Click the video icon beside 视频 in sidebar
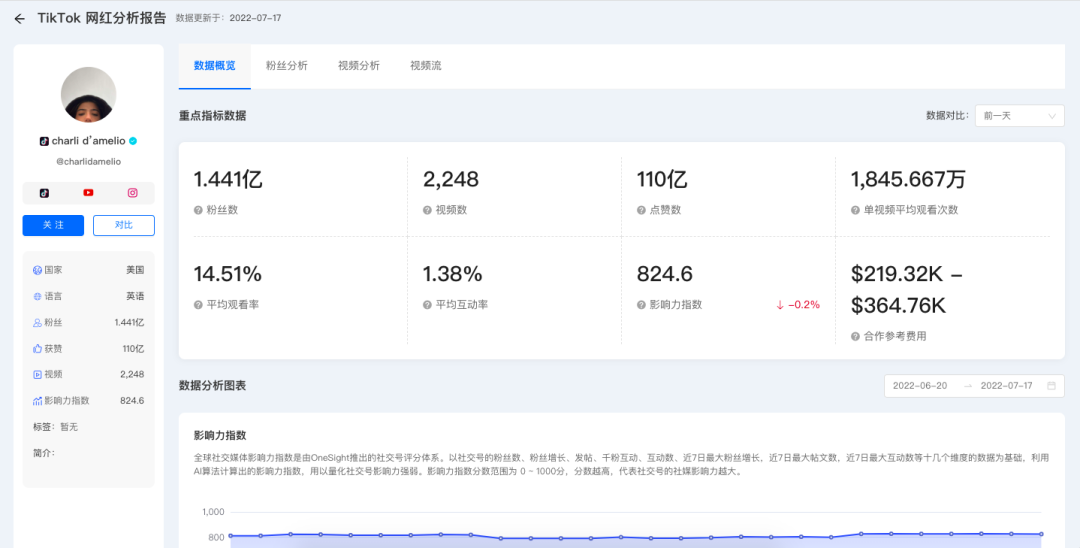Viewport: 1080px width, 548px height. (37, 375)
